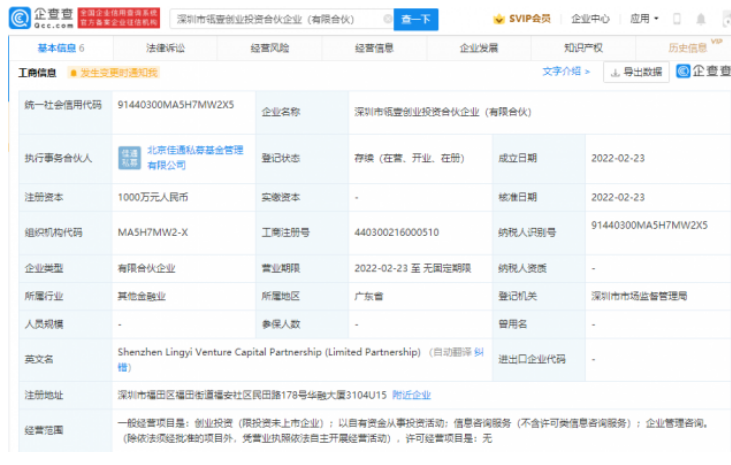Select the Shenzhen Lingyi Venture Capital Partnership name
Screen dimensions: 731x465
tap(269, 352)
